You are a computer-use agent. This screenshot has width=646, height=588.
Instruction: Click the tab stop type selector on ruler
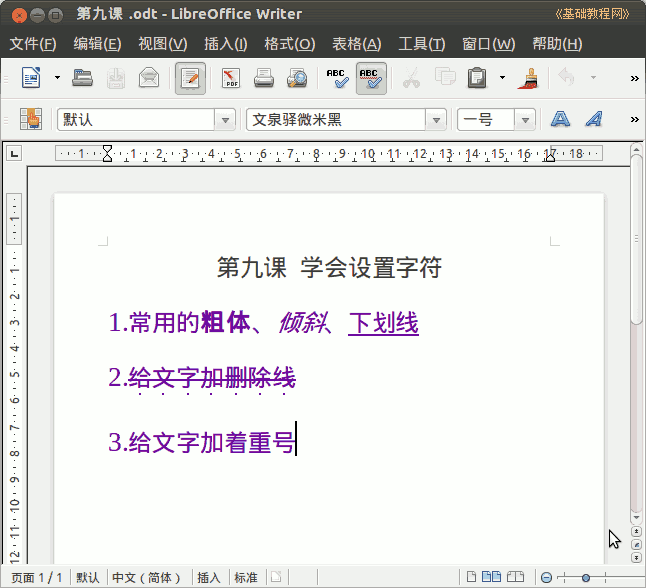click(x=14, y=154)
